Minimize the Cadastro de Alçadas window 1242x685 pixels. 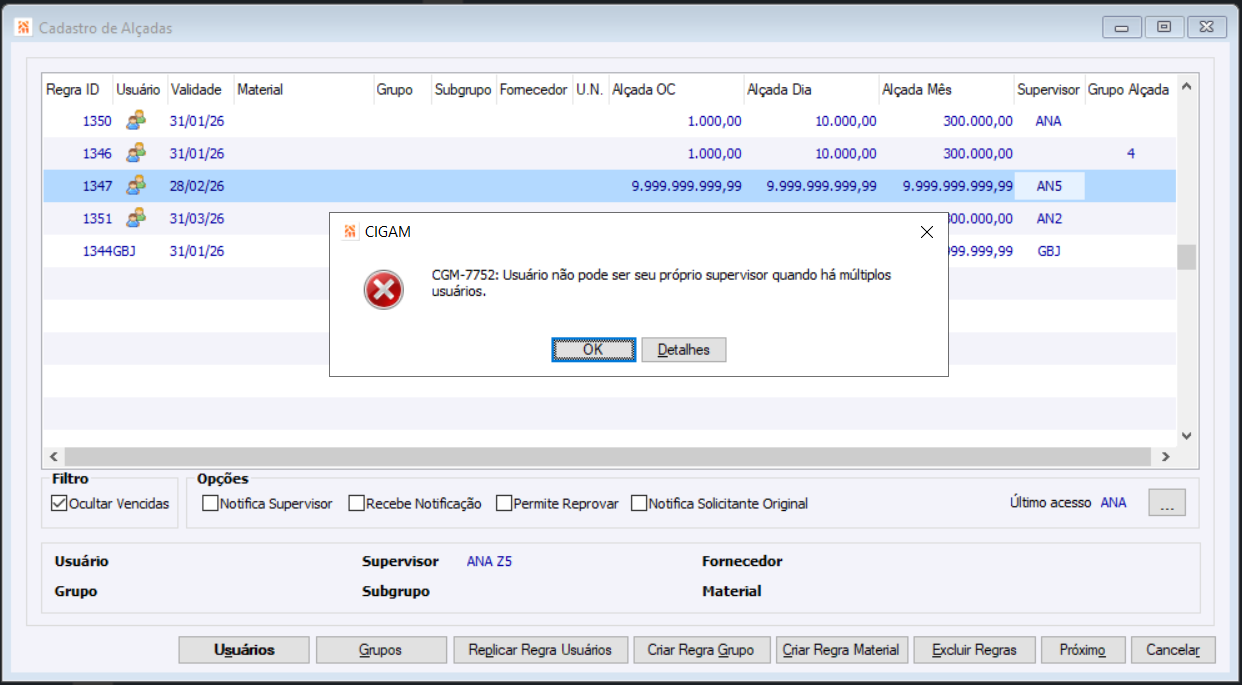pos(1122,28)
